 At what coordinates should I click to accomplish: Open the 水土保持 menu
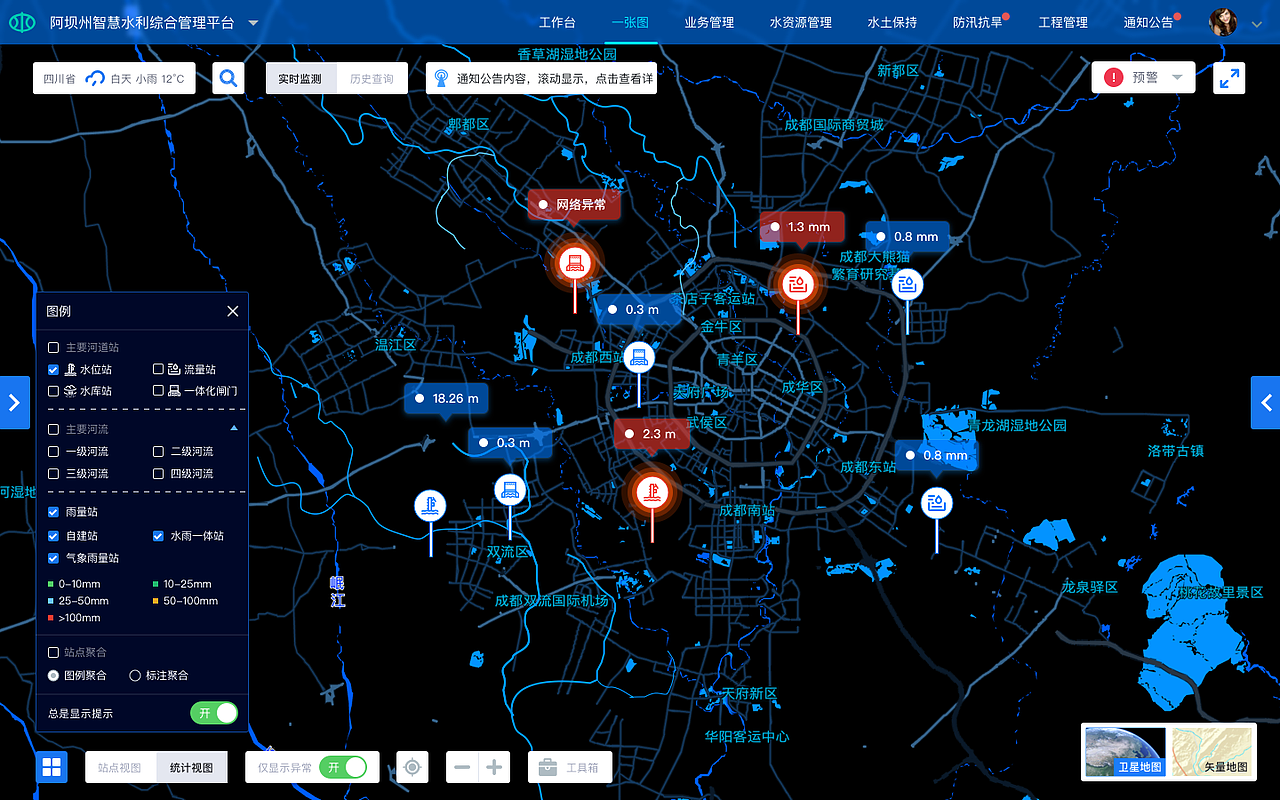tap(892, 22)
